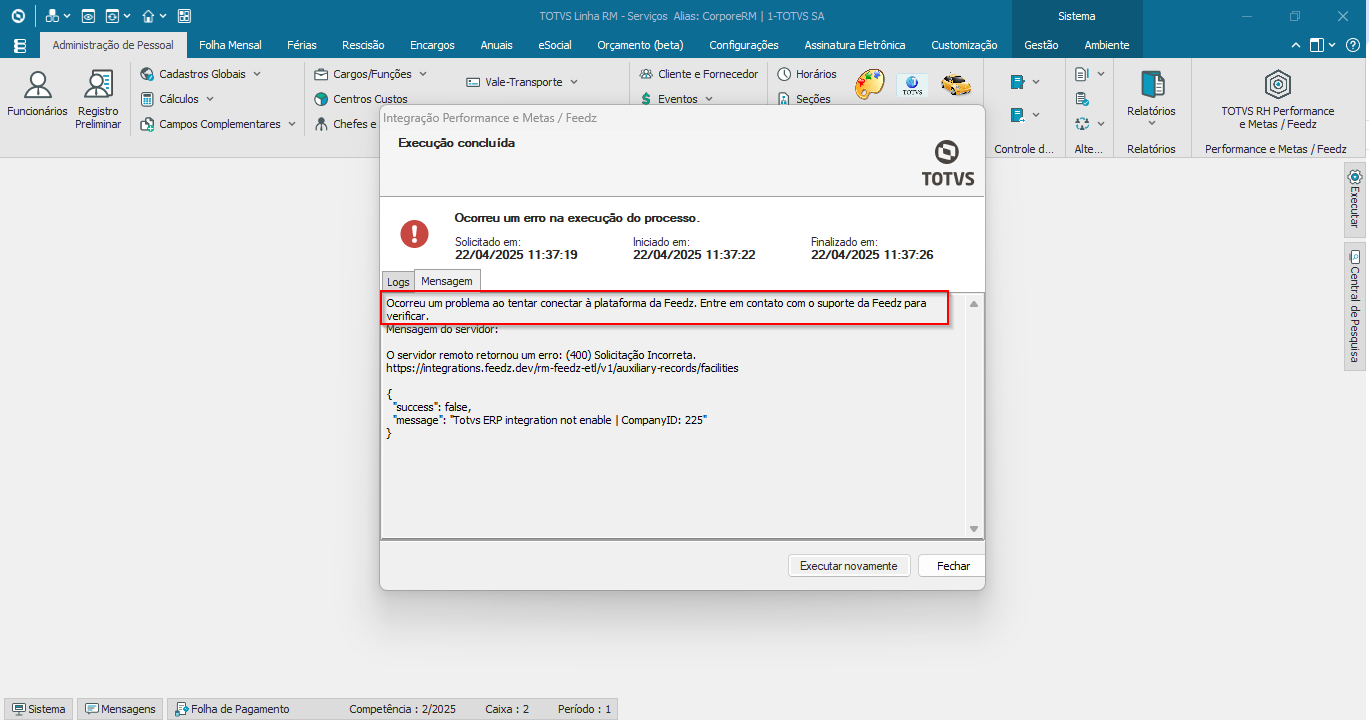Select the Administração de Pessoal ribbon tab
This screenshot has width=1369, height=720.
click(x=113, y=45)
